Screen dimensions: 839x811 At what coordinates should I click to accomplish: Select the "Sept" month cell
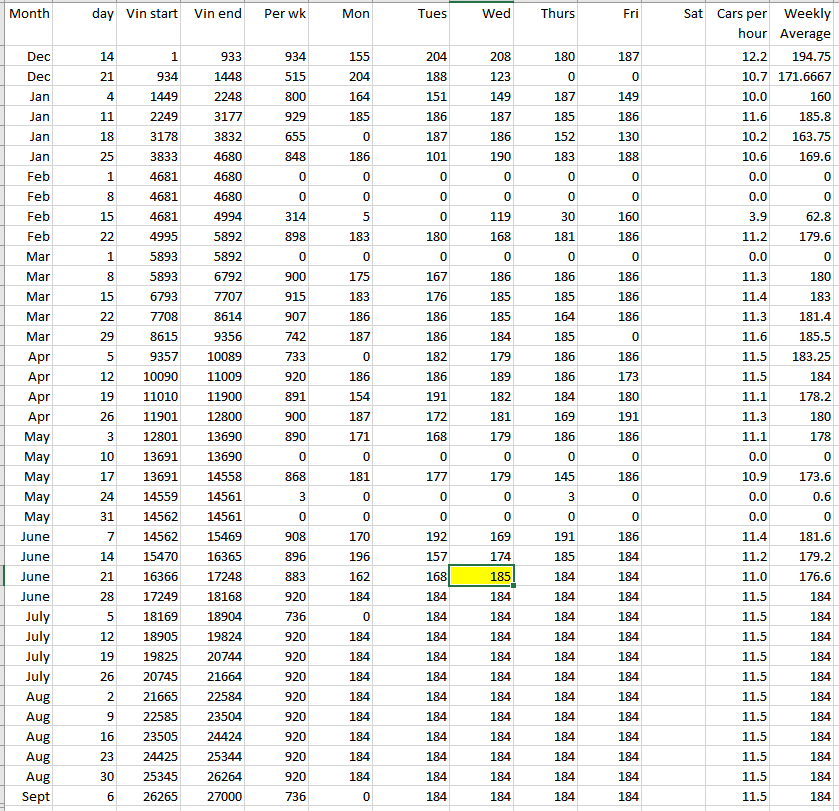[30, 796]
